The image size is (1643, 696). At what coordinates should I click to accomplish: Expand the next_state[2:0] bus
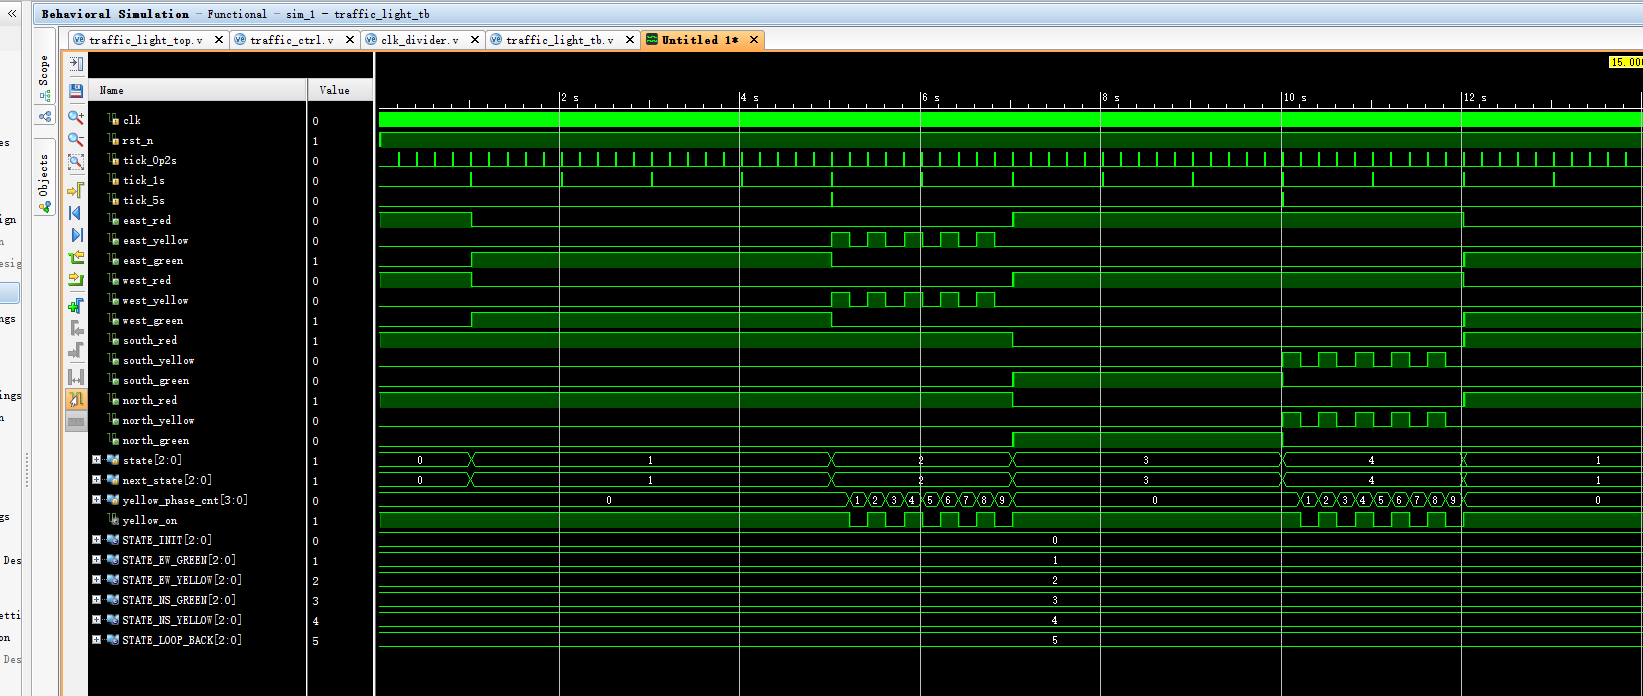pos(96,480)
